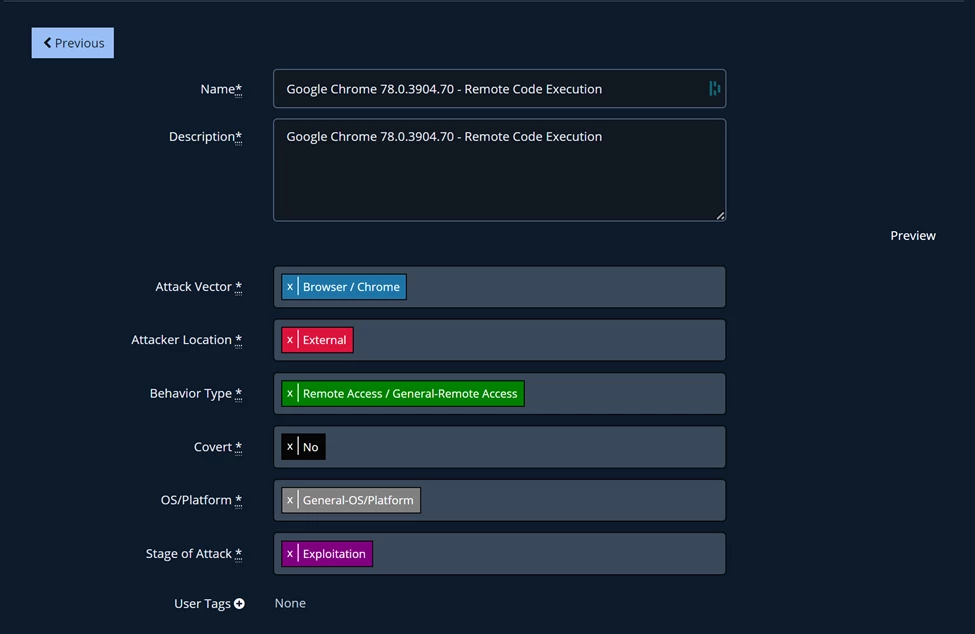This screenshot has height=634, width=975.
Task: Click the icon inside the Name field
Action: click(x=714, y=89)
